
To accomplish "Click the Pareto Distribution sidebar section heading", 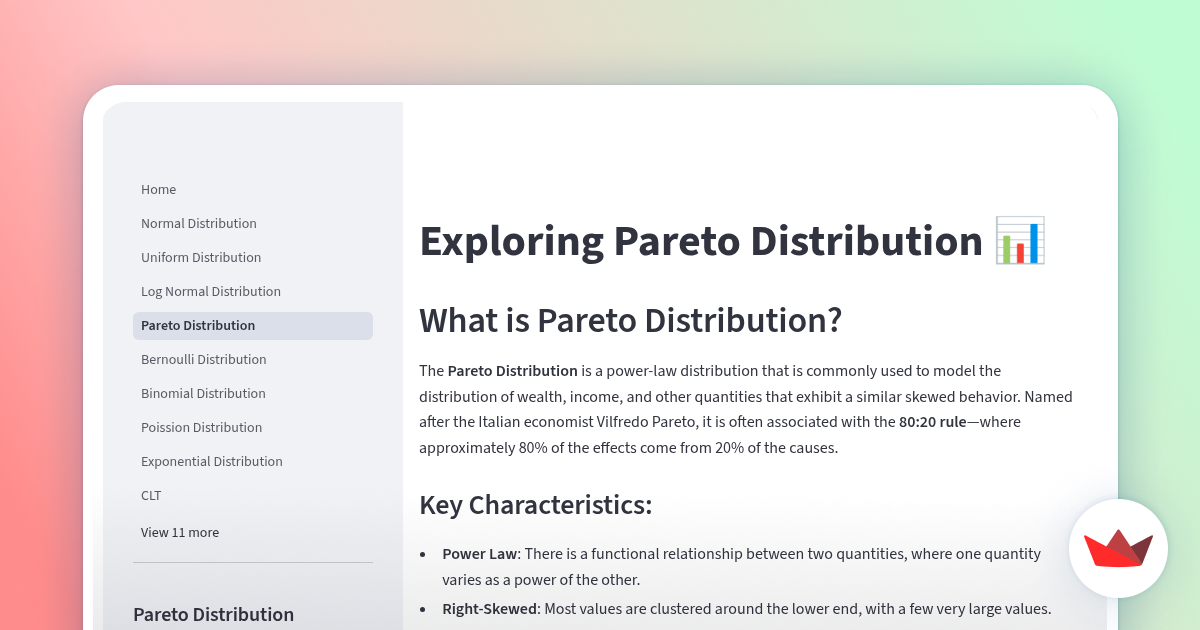I will point(214,615).
